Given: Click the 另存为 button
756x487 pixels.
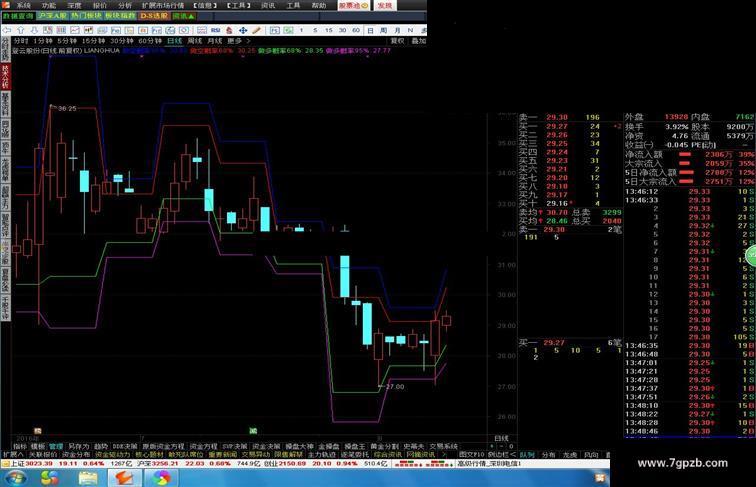Looking at the screenshot, I should point(79,446).
